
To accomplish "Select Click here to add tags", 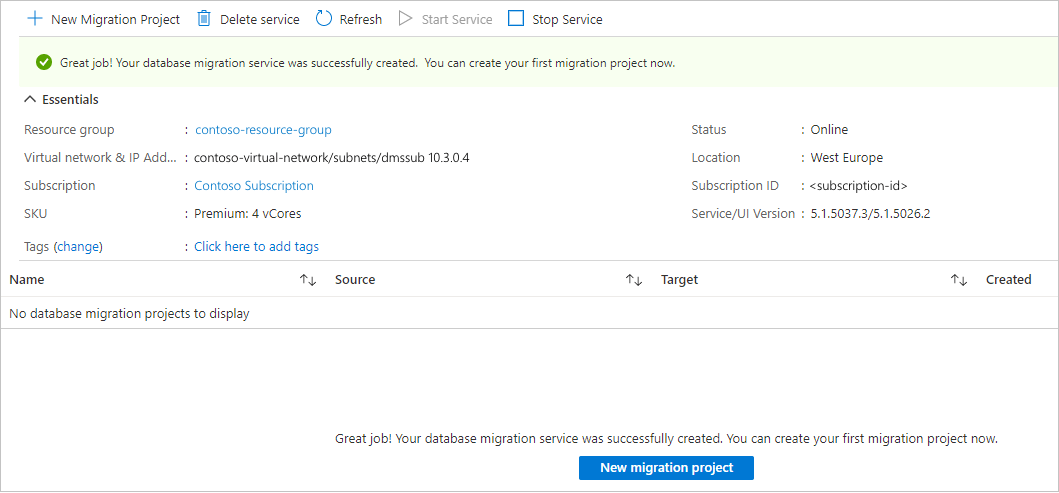I will 257,247.
